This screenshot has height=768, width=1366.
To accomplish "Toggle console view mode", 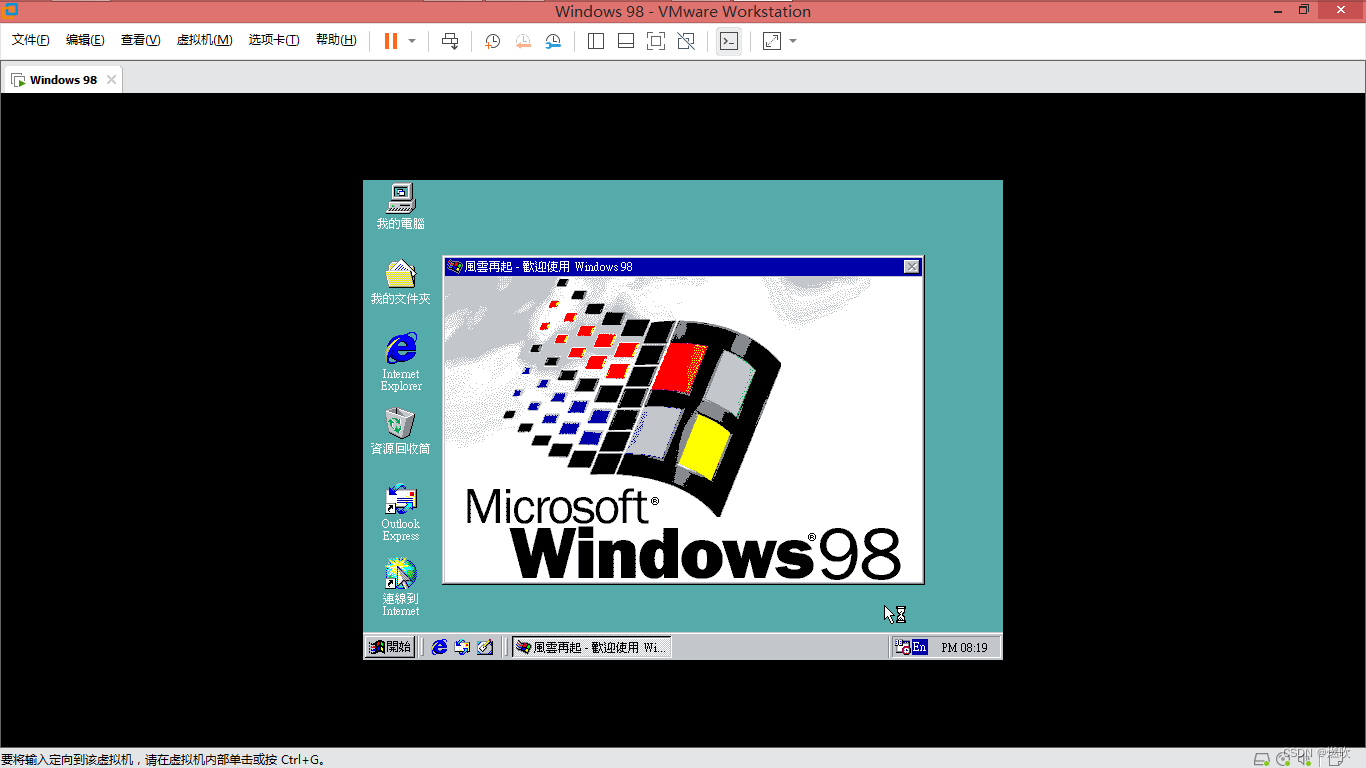I will tap(729, 41).
